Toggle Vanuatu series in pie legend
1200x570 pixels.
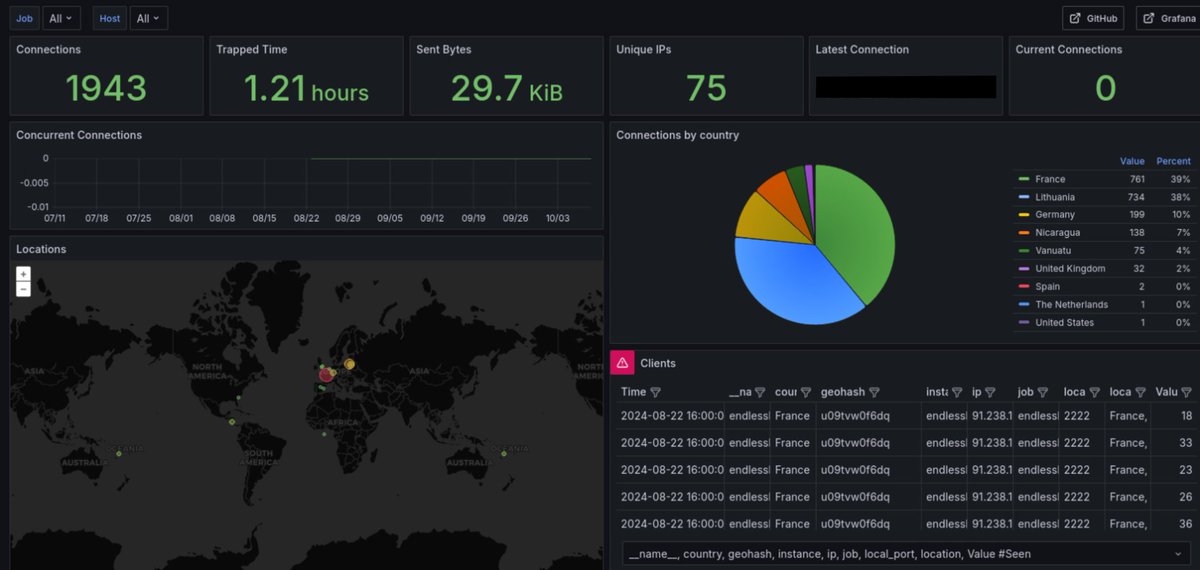(1053, 251)
